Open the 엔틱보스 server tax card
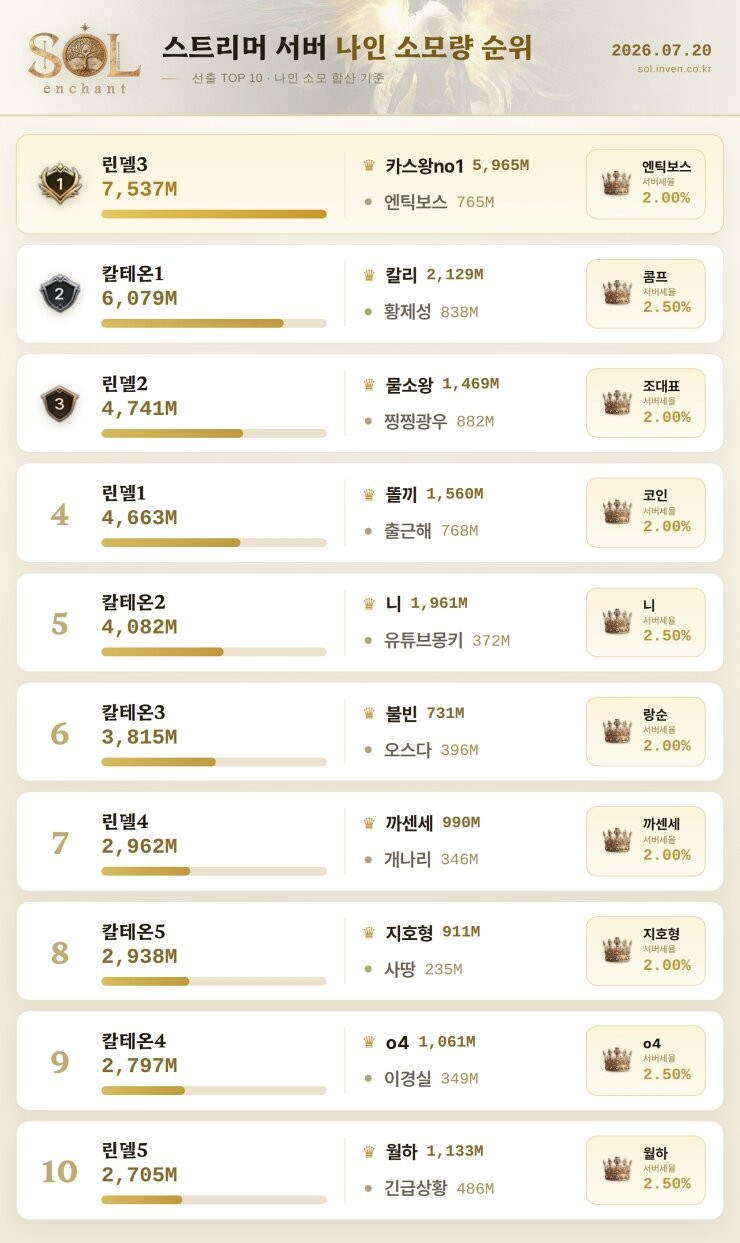 tap(645, 184)
